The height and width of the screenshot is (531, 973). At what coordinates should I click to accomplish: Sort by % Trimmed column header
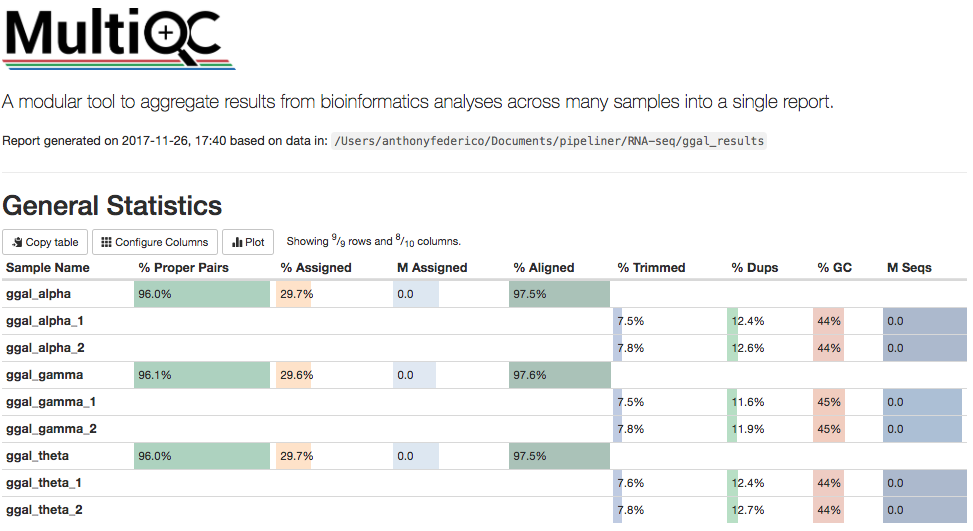pos(651,268)
